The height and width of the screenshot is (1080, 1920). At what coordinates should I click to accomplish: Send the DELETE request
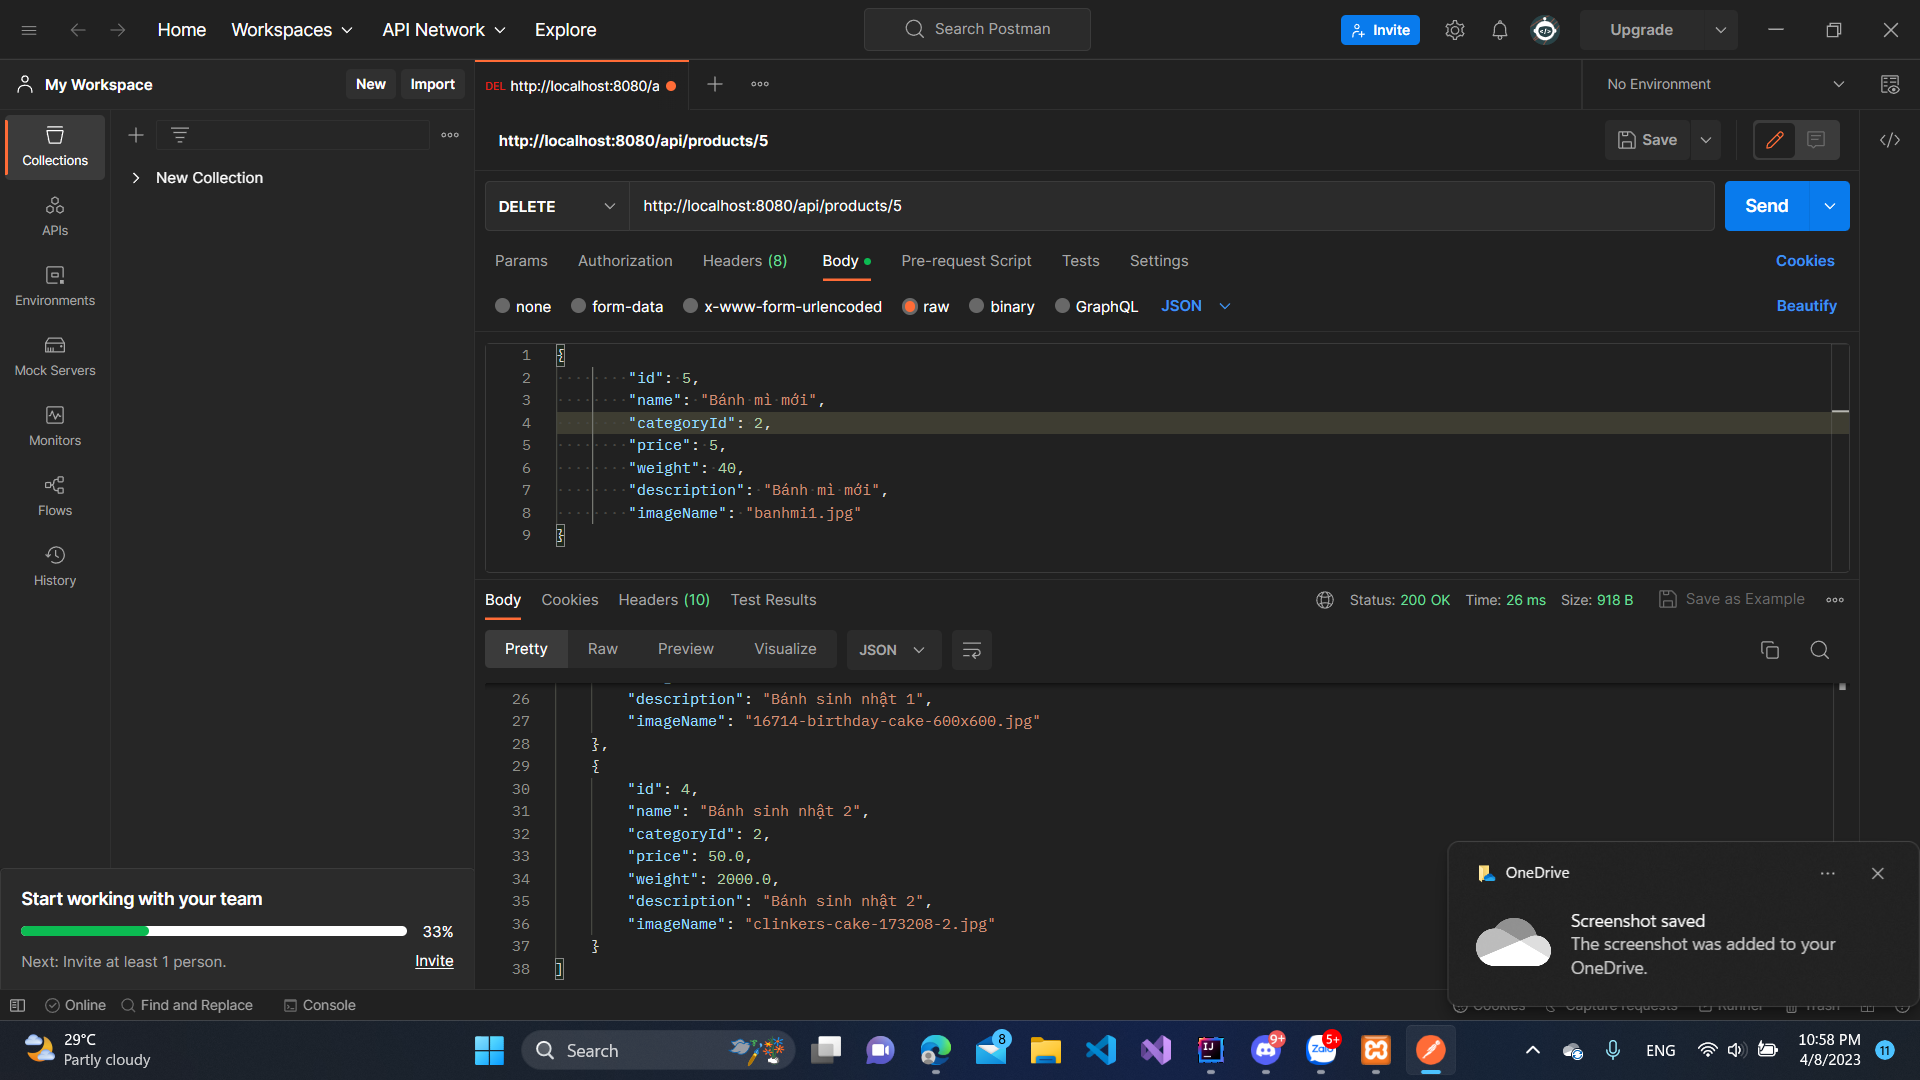[x=1766, y=206]
